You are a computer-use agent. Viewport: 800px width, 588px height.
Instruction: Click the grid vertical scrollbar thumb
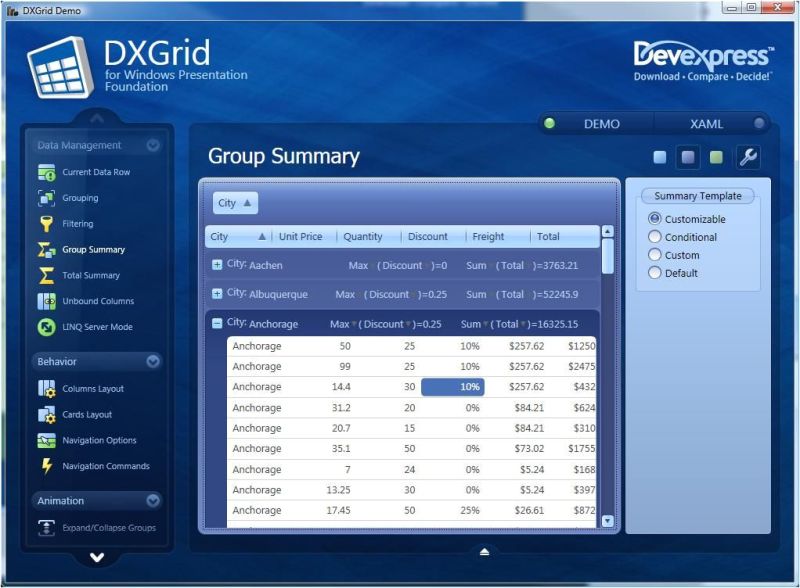[607, 256]
